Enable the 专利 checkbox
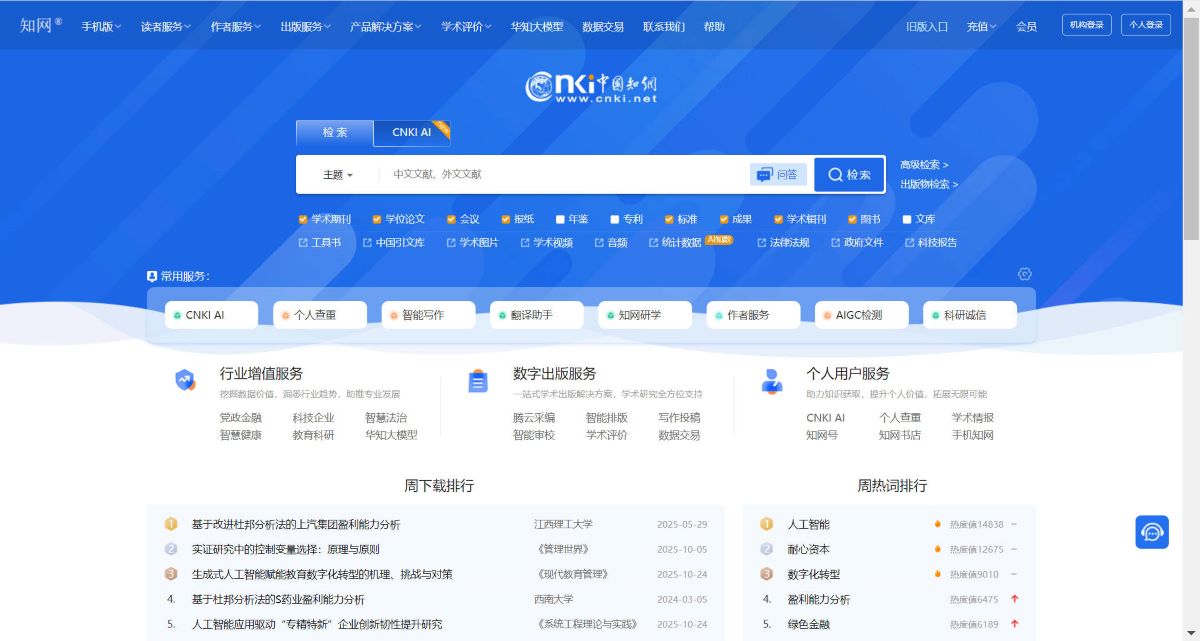This screenshot has height=641, width=1200. pyautogui.click(x=615, y=219)
